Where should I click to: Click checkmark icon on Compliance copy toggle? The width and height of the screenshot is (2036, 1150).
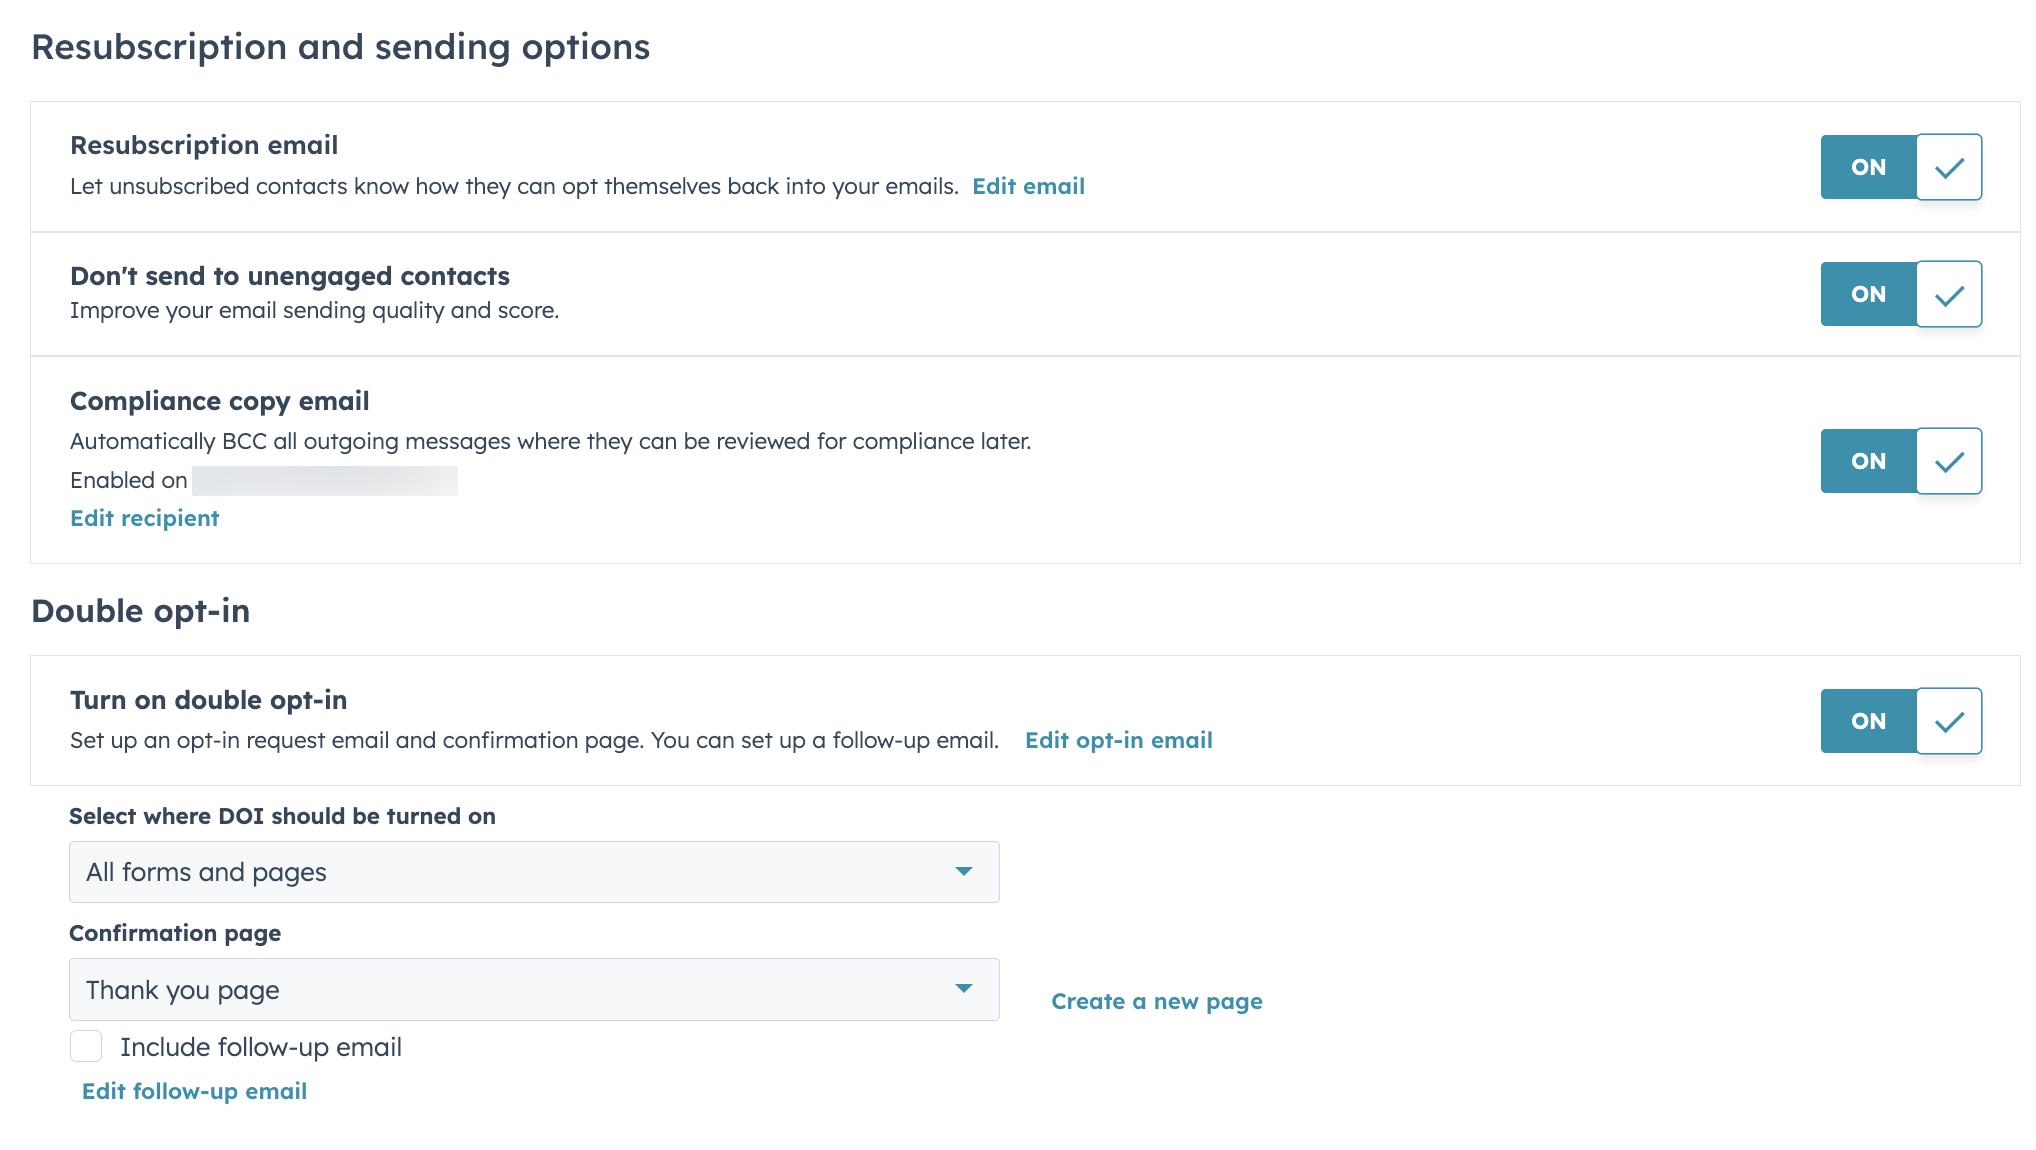point(1948,461)
